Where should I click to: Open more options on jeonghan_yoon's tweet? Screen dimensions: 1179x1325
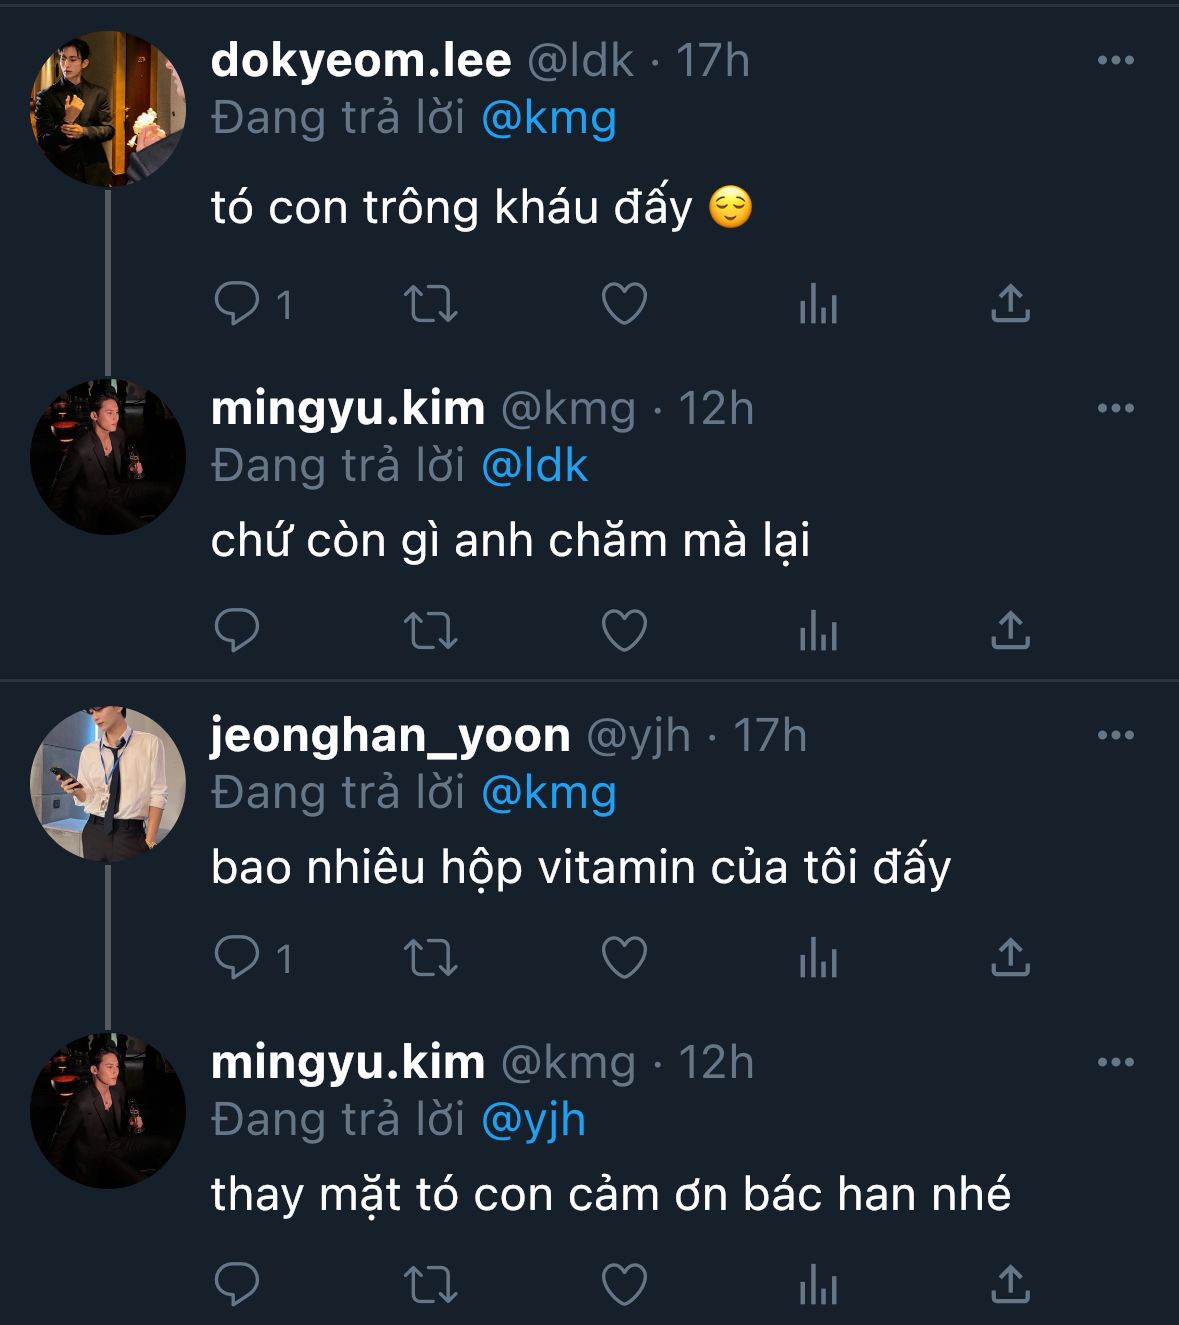pyautogui.click(x=1115, y=736)
